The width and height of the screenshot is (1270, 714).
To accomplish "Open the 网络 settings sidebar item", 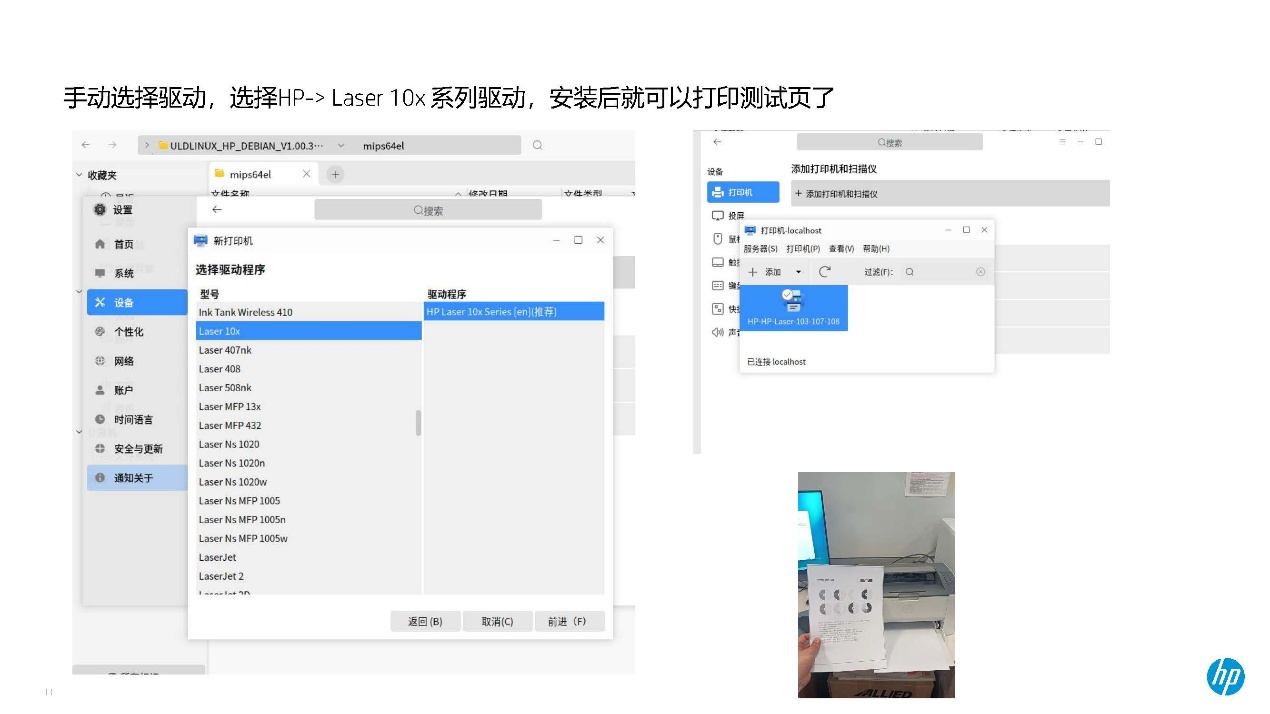I will pos(123,361).
